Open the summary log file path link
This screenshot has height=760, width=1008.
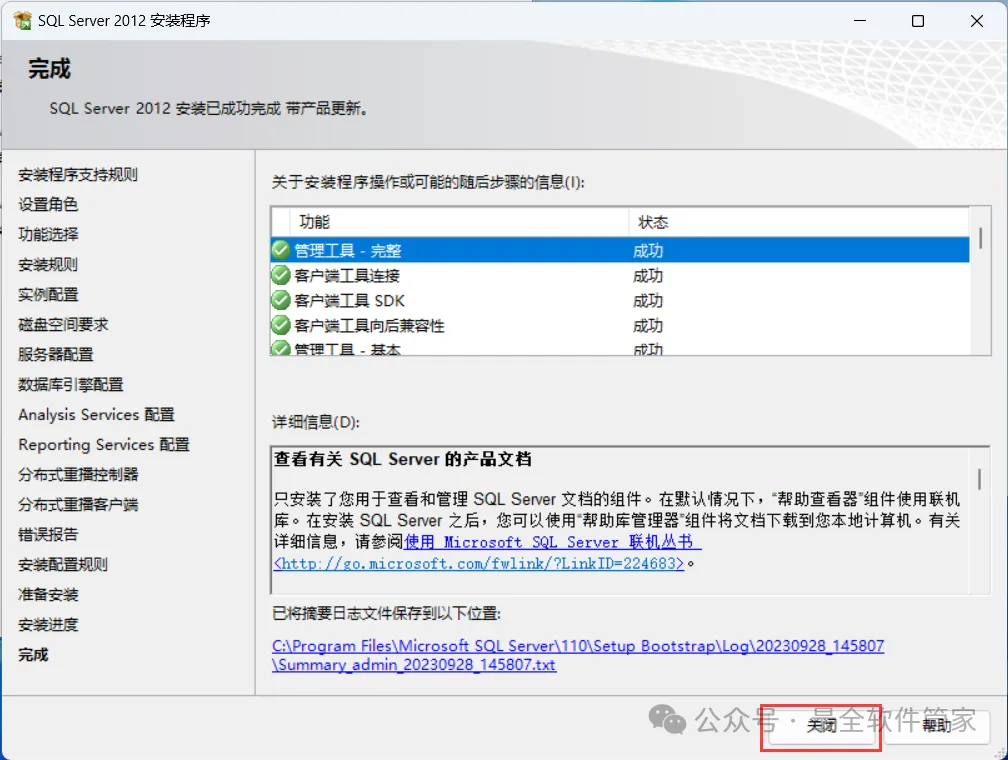coord(578,655)
